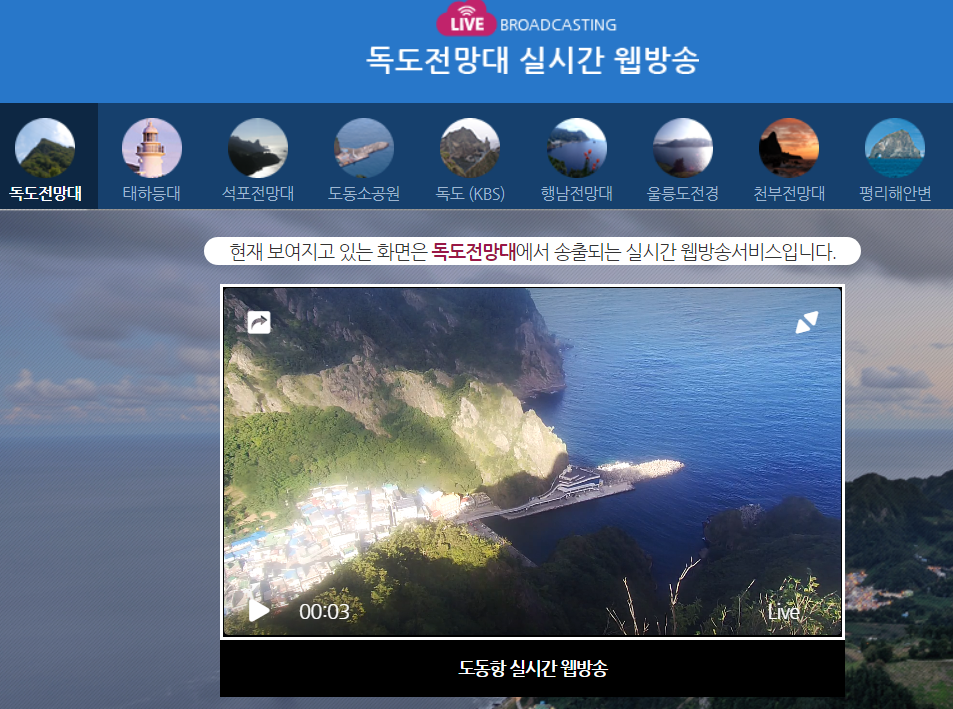Click the Live indicator in player
Screen dimensions: 953x709
coord(783,612)
